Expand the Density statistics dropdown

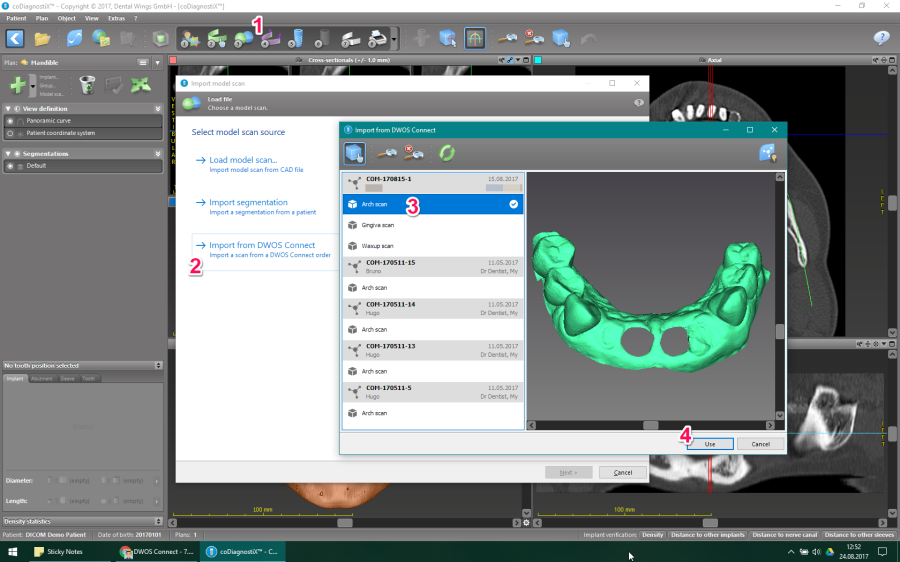click(157, 521)
